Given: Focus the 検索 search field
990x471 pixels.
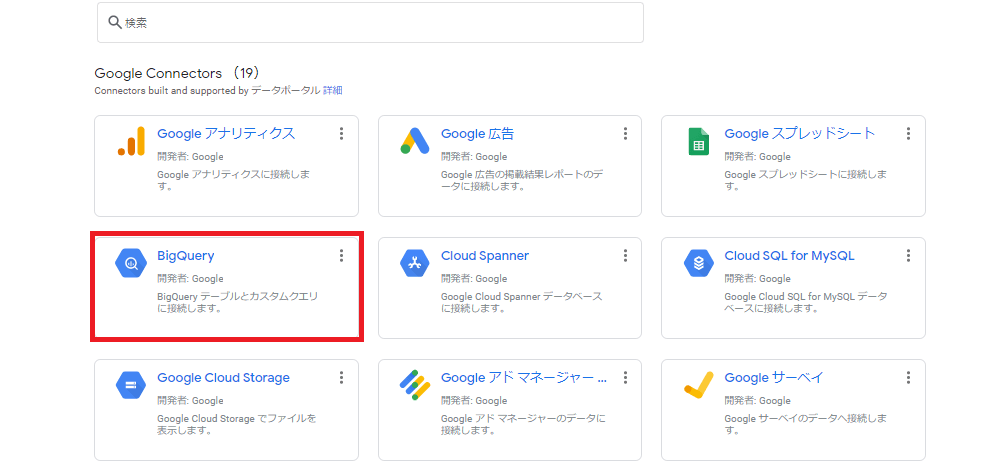Looking at the screenshot, I should pos(371,23).
